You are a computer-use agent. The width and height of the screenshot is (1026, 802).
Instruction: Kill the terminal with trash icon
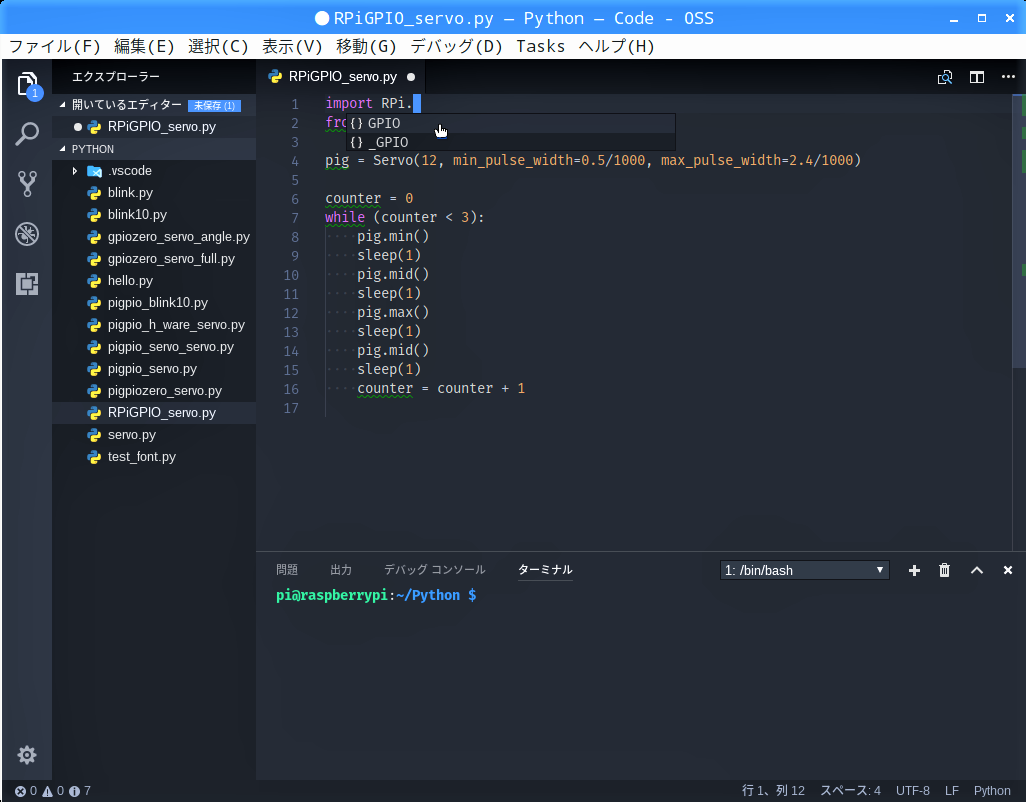tap(944, 570)
